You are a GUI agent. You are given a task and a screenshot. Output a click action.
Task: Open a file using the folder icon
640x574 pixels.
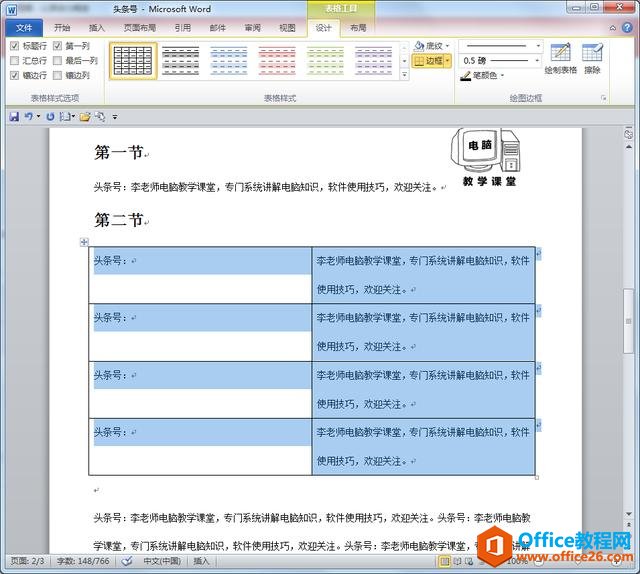coord(85,117)
